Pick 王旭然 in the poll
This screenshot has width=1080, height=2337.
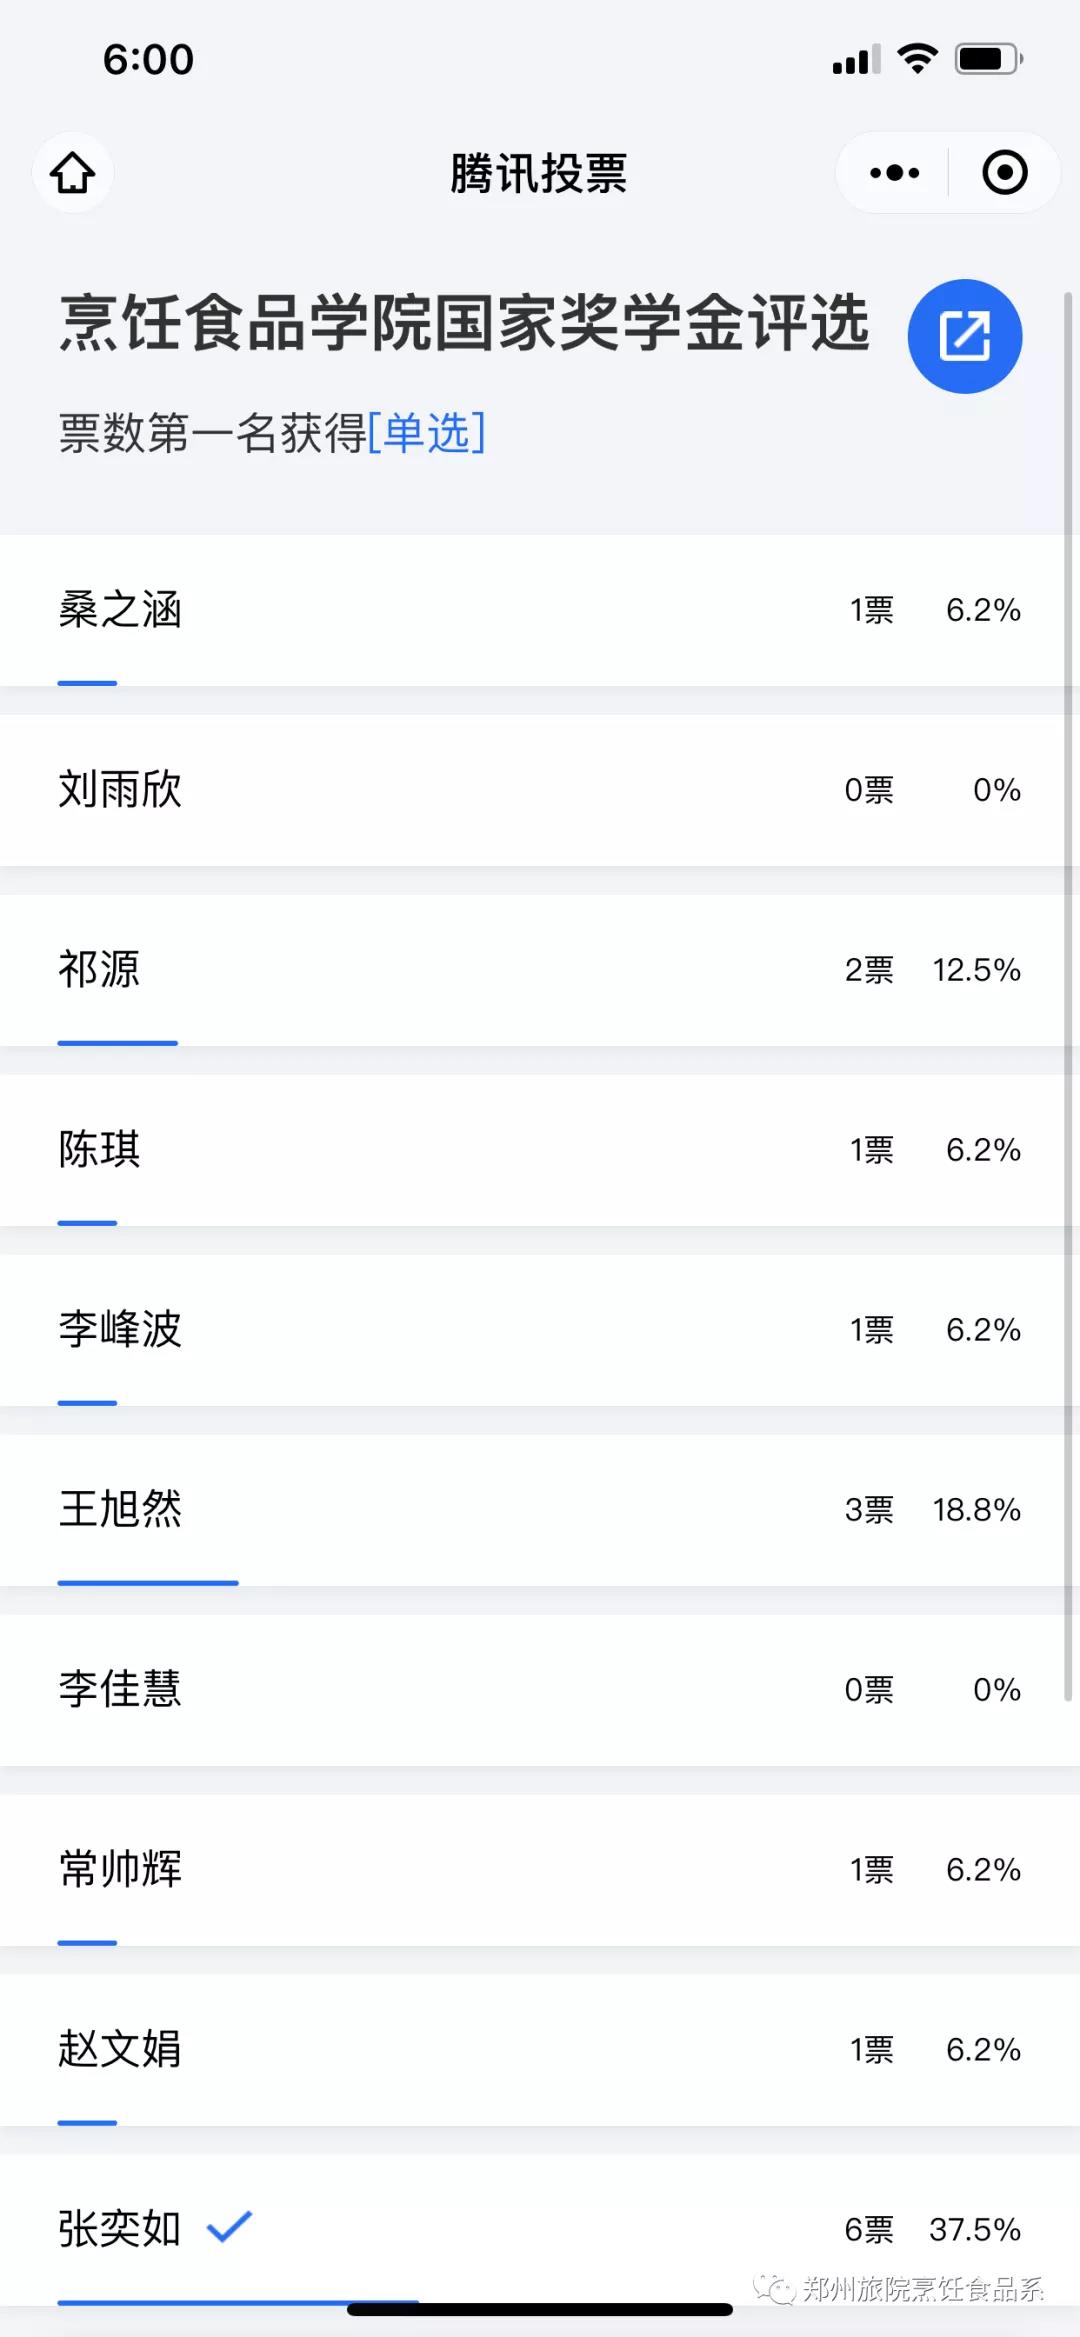click(120, 1510)
